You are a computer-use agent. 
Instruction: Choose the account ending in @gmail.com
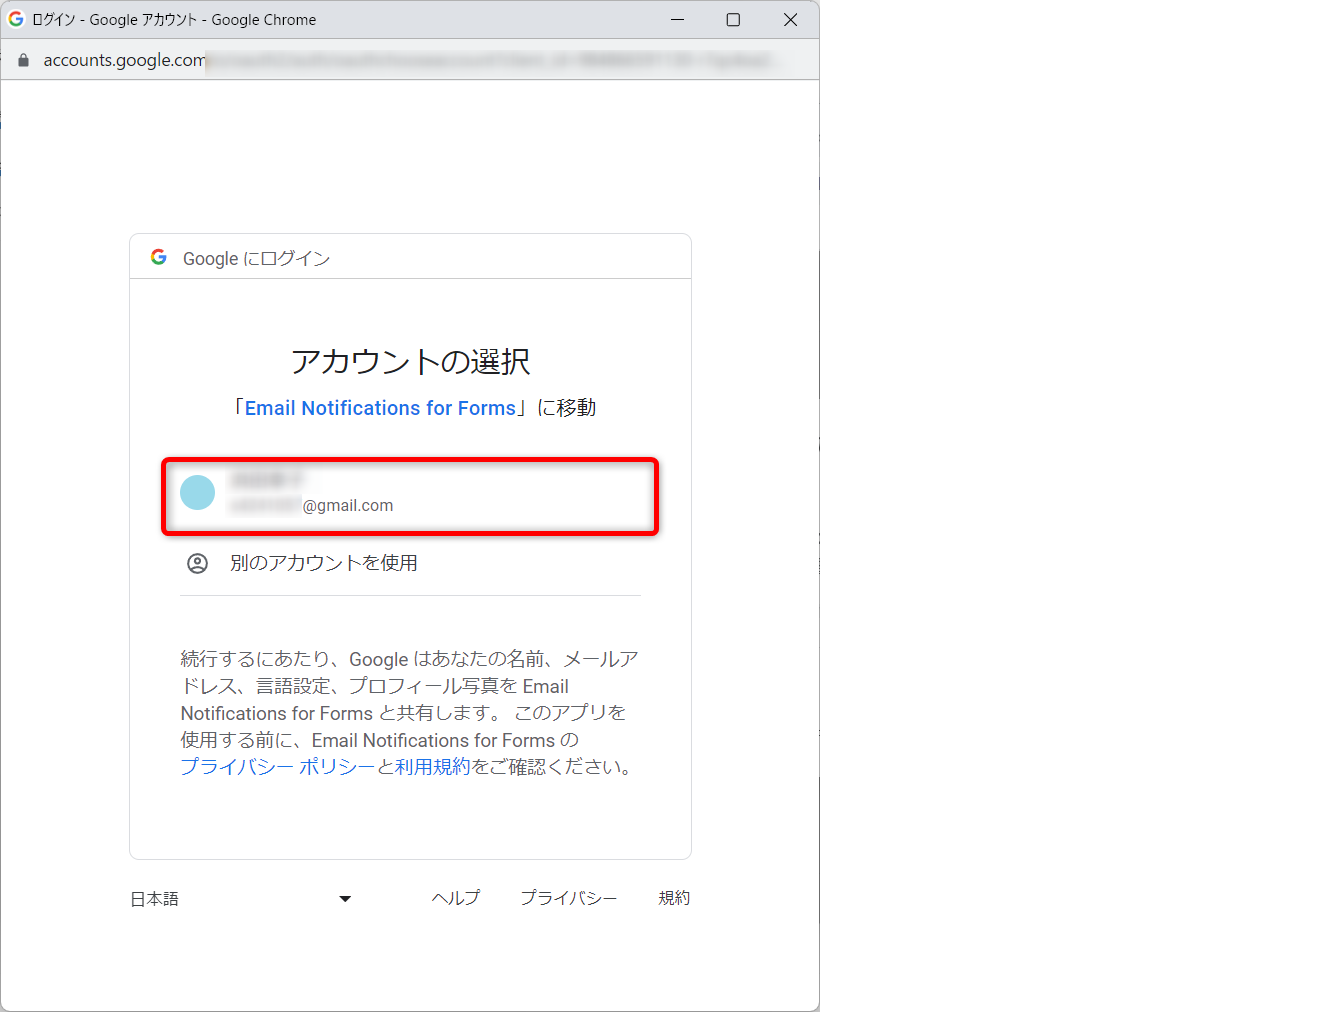[410, 497]
